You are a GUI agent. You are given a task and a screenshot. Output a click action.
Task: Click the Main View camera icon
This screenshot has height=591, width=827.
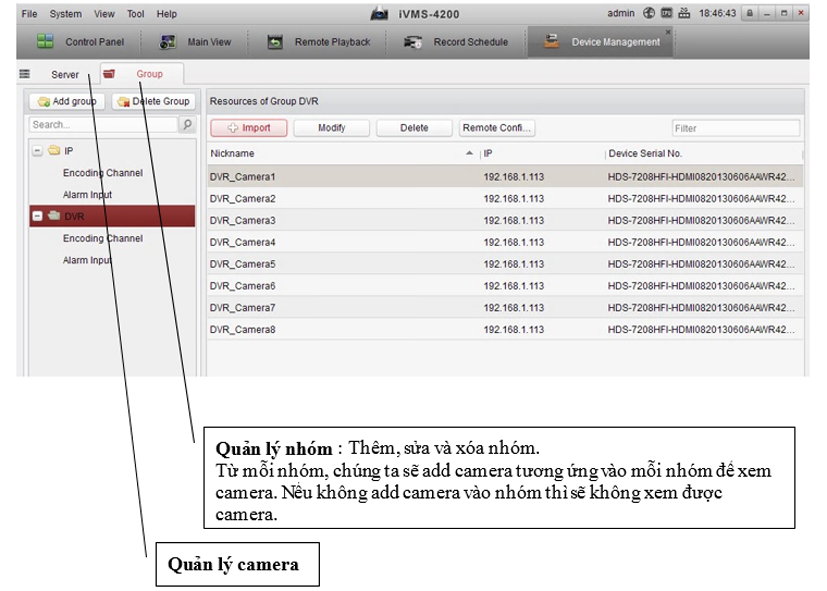pyautogui.click(x=168, y=42)
